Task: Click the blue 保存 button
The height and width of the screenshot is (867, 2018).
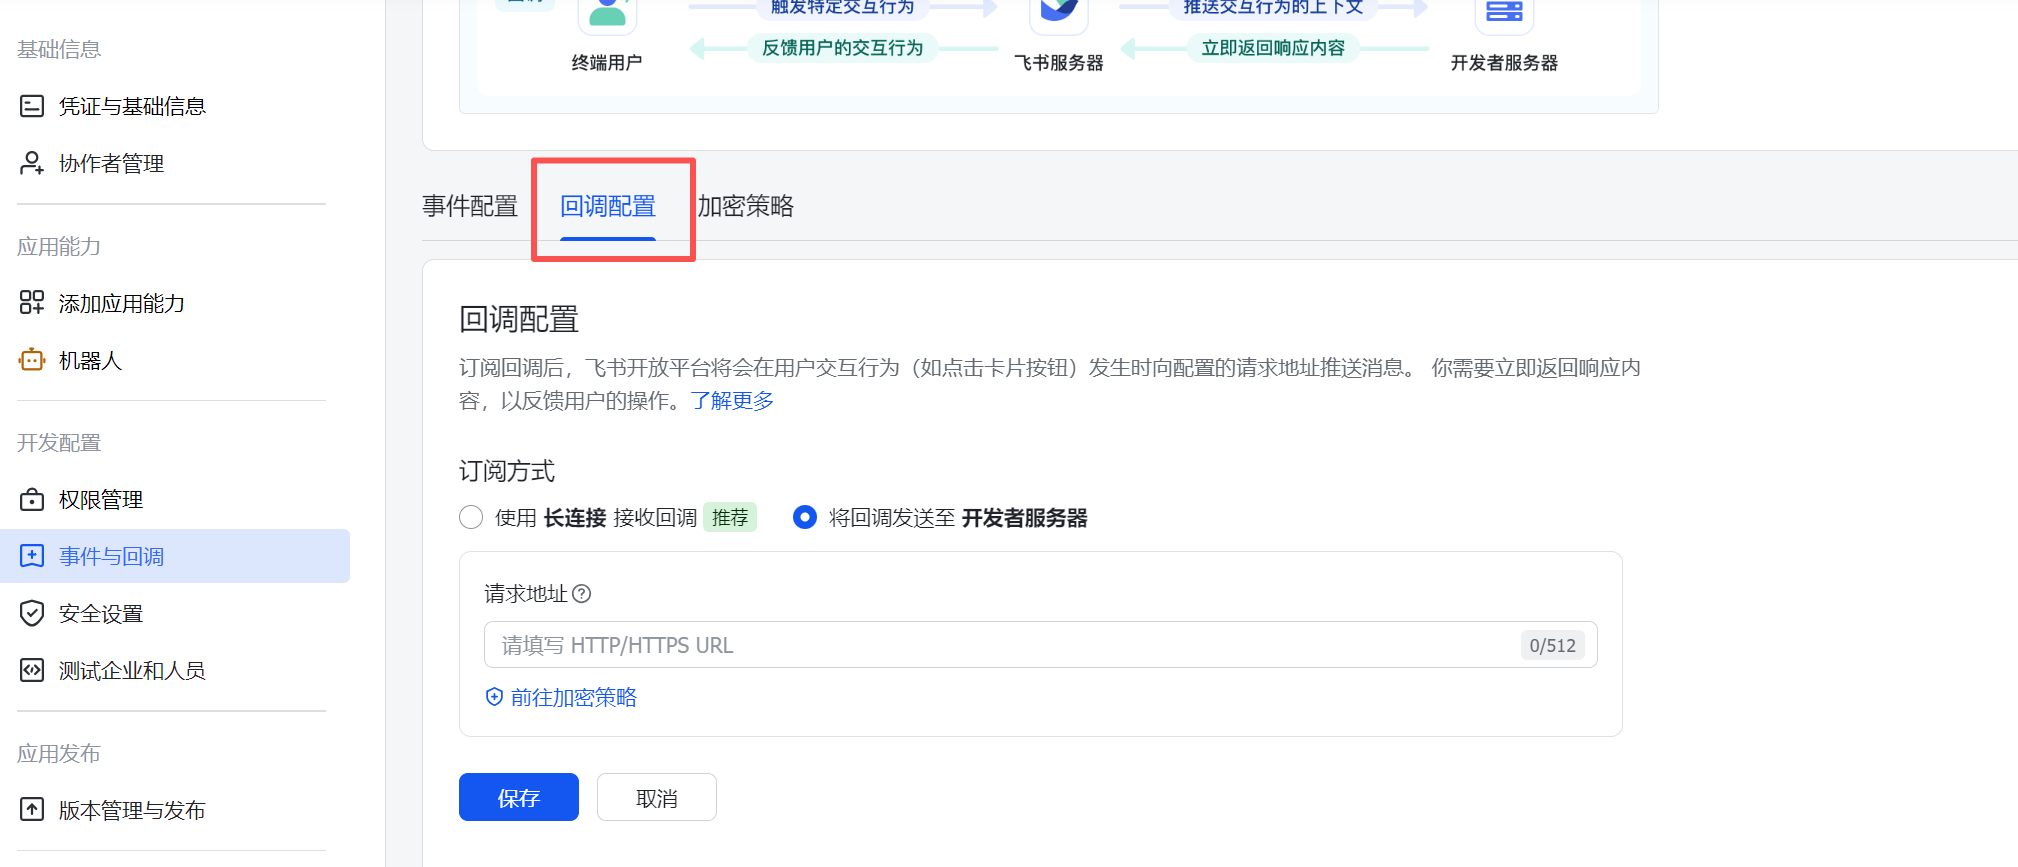Action: (518, 797)
